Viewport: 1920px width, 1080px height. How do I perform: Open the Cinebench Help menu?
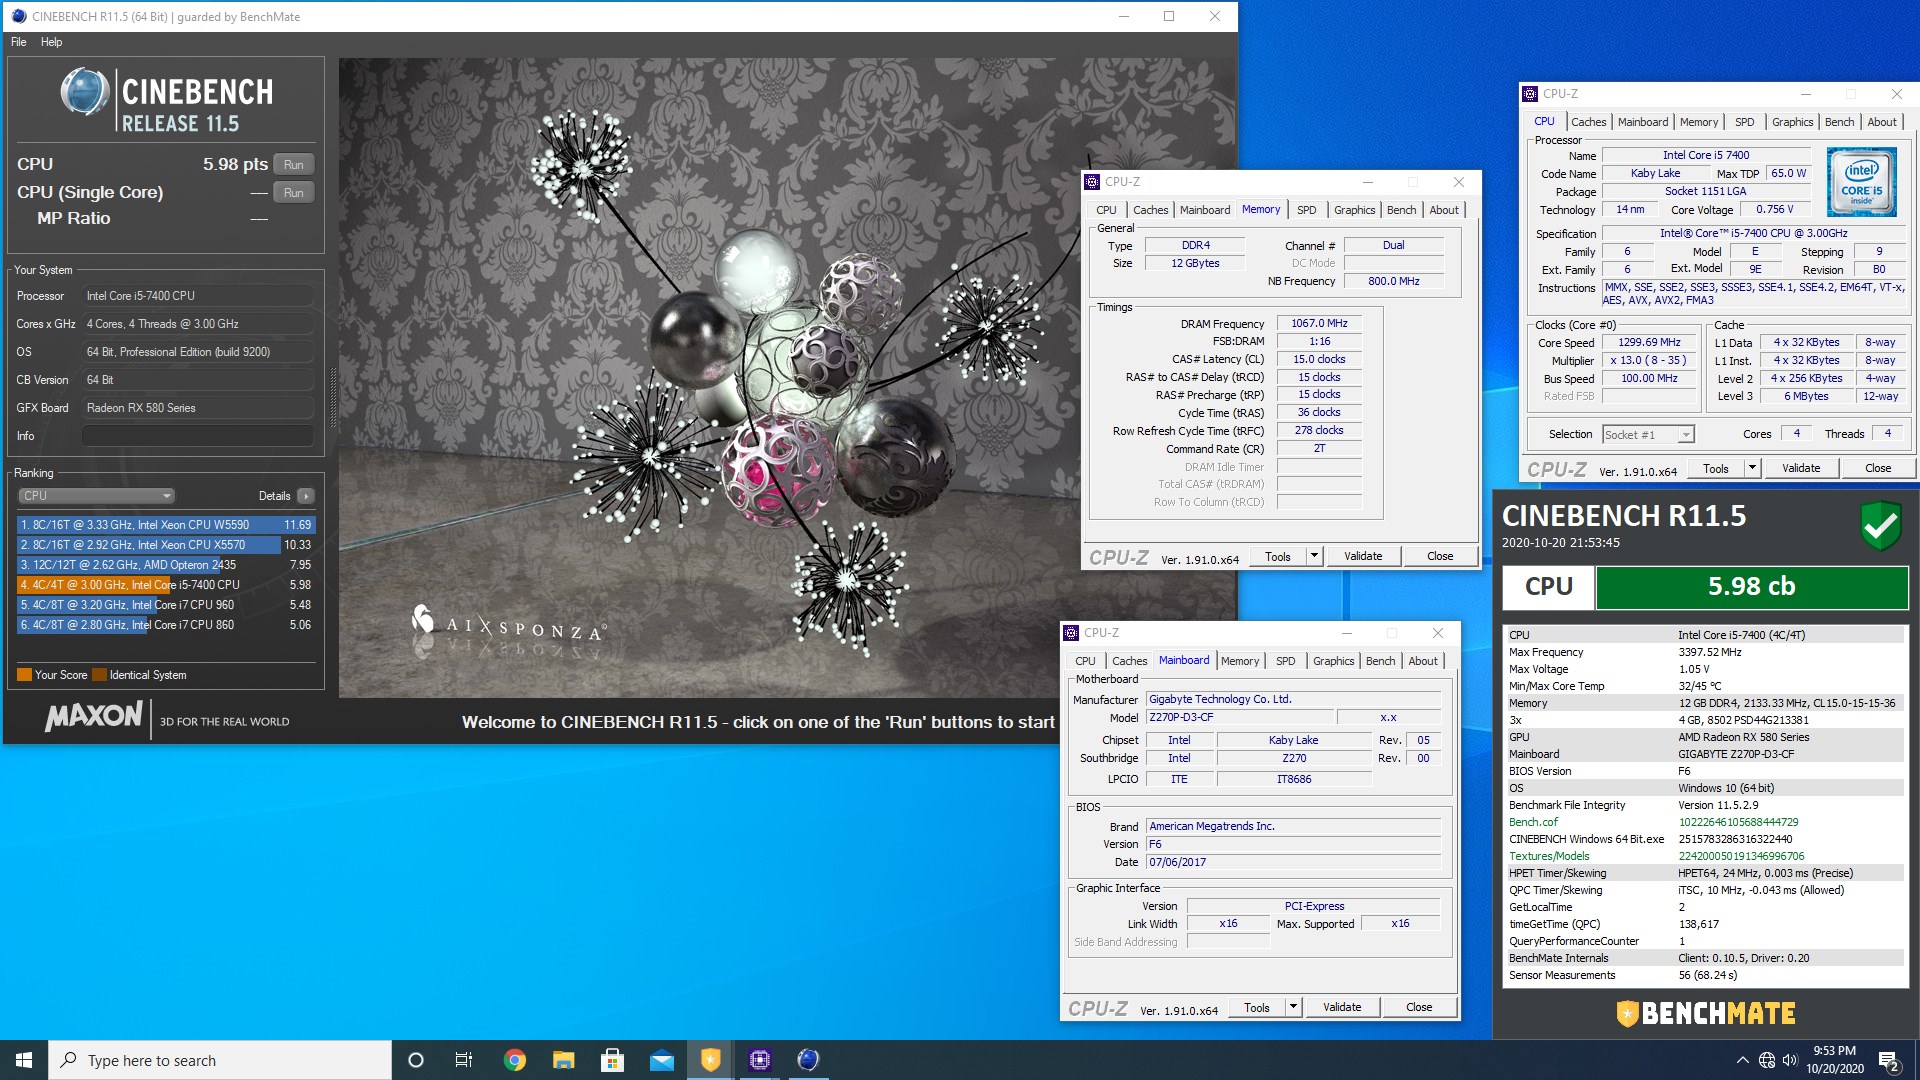point(52,42)
